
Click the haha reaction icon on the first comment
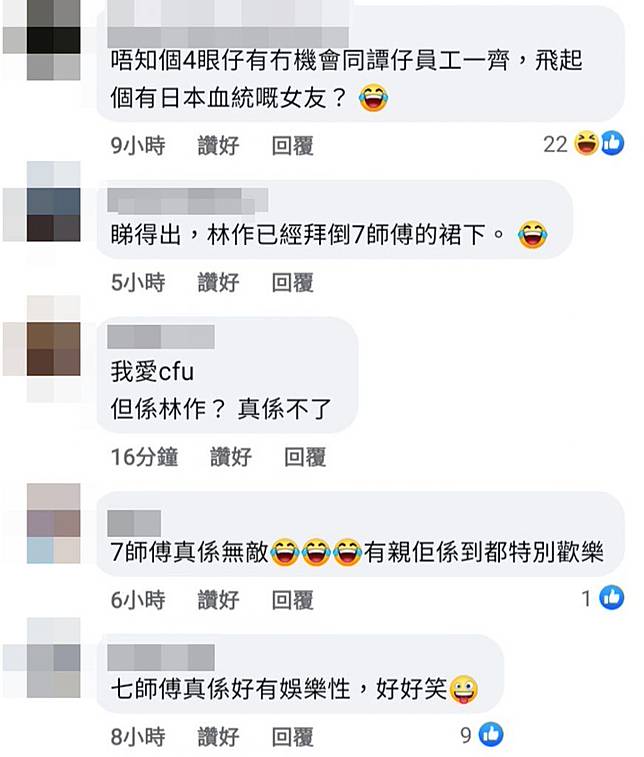(587, 143)
